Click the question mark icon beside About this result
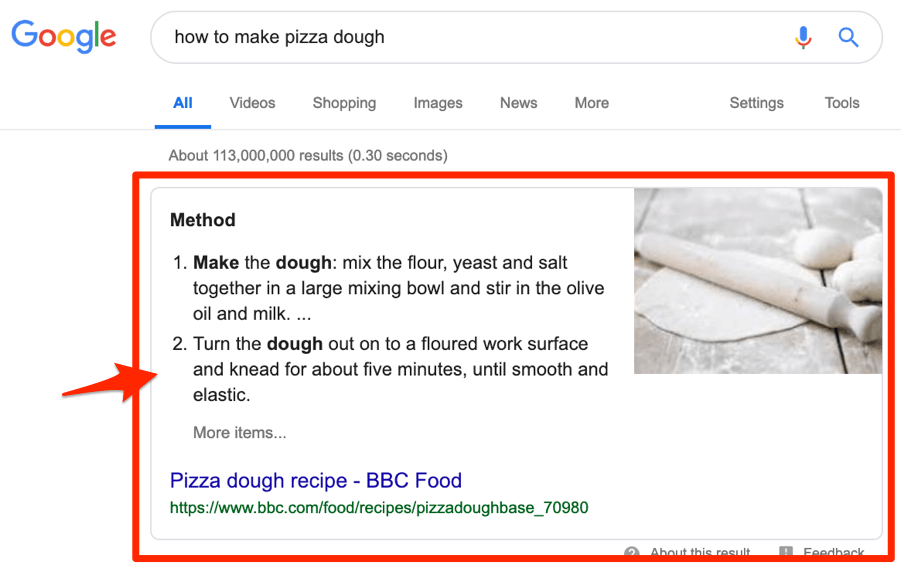Screen dimensions: 901x572 click(632, 553)
